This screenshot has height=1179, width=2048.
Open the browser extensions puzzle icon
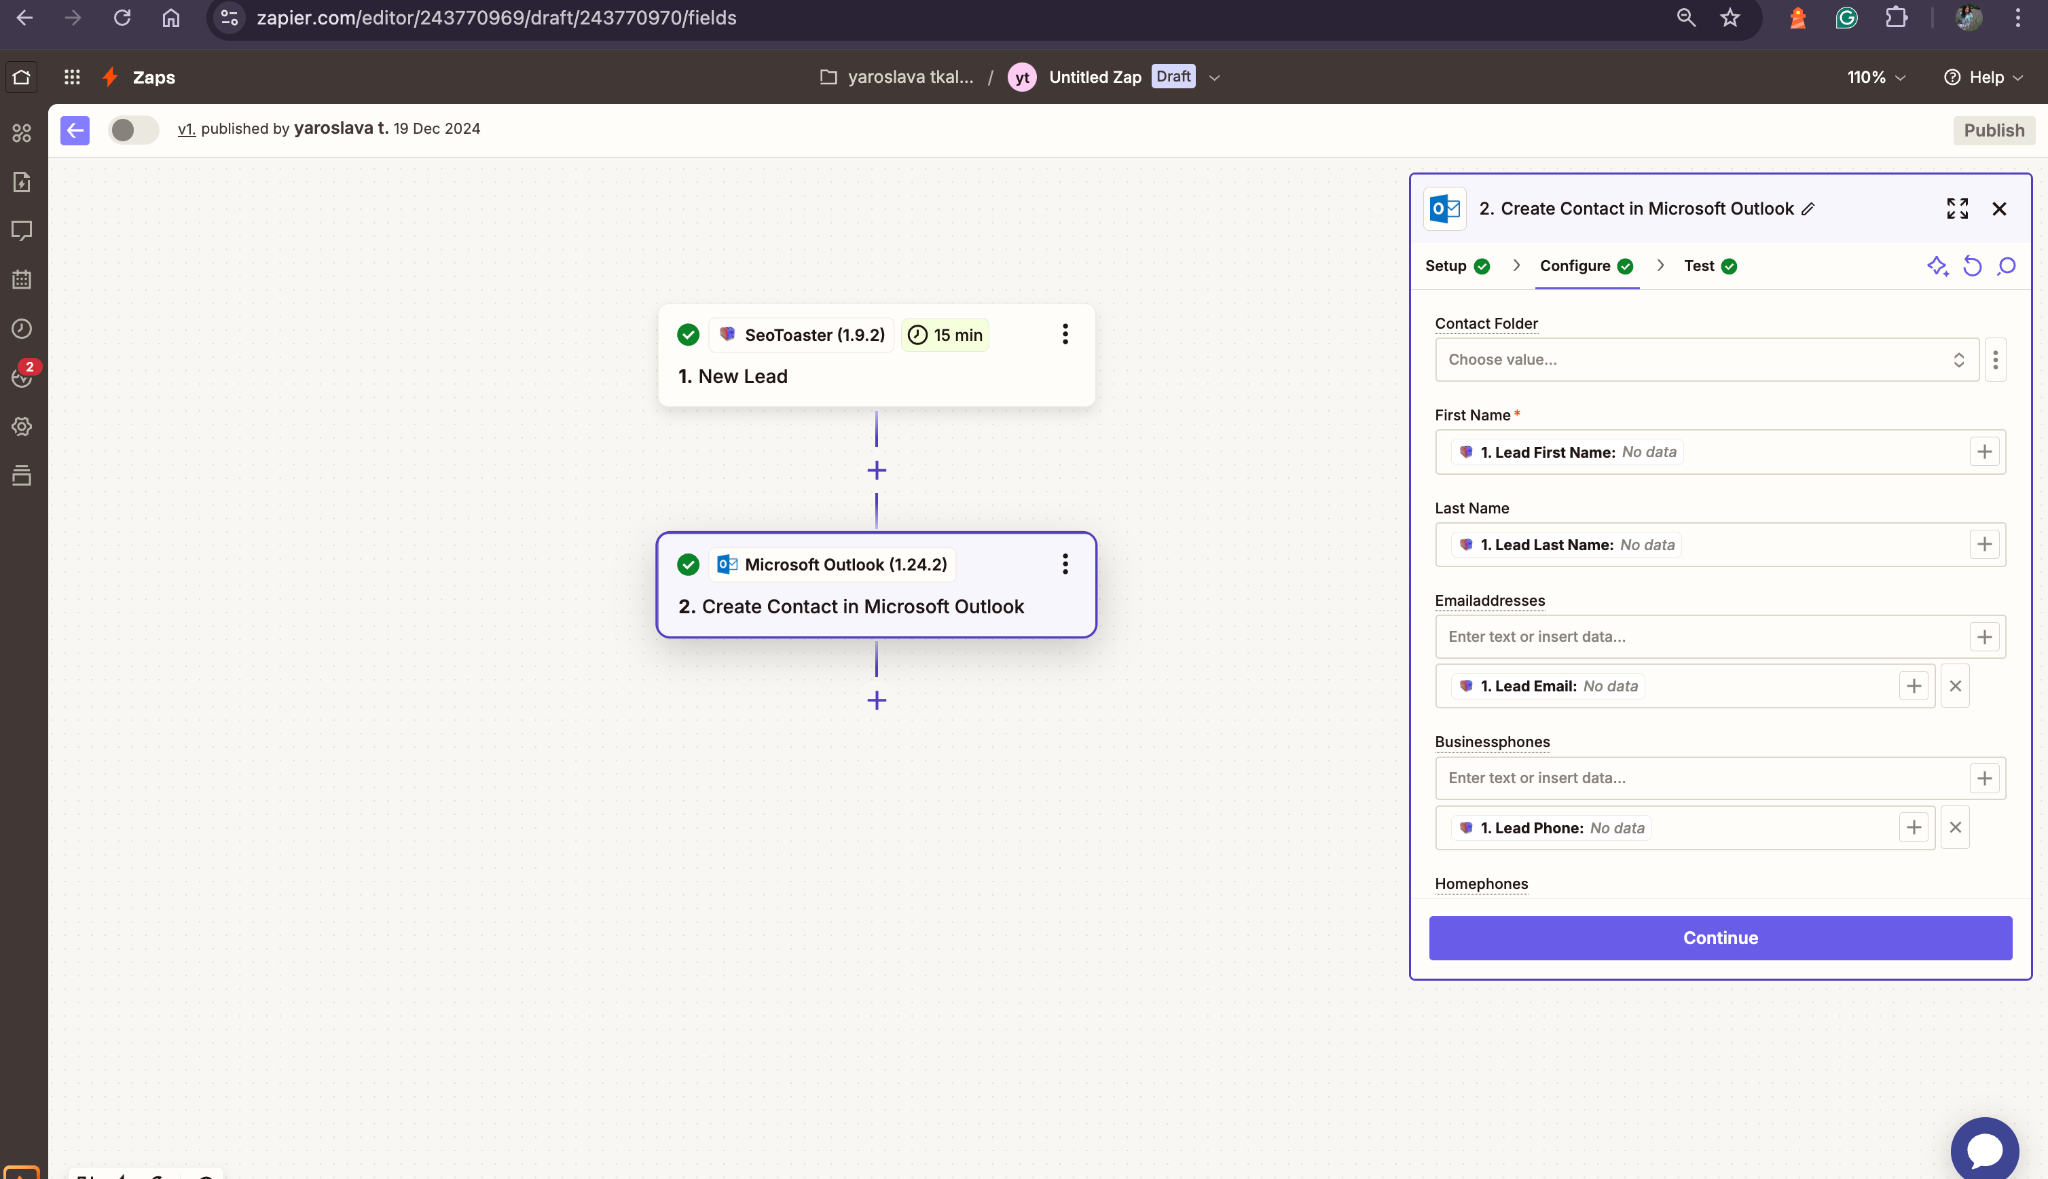pos(1896,18)
